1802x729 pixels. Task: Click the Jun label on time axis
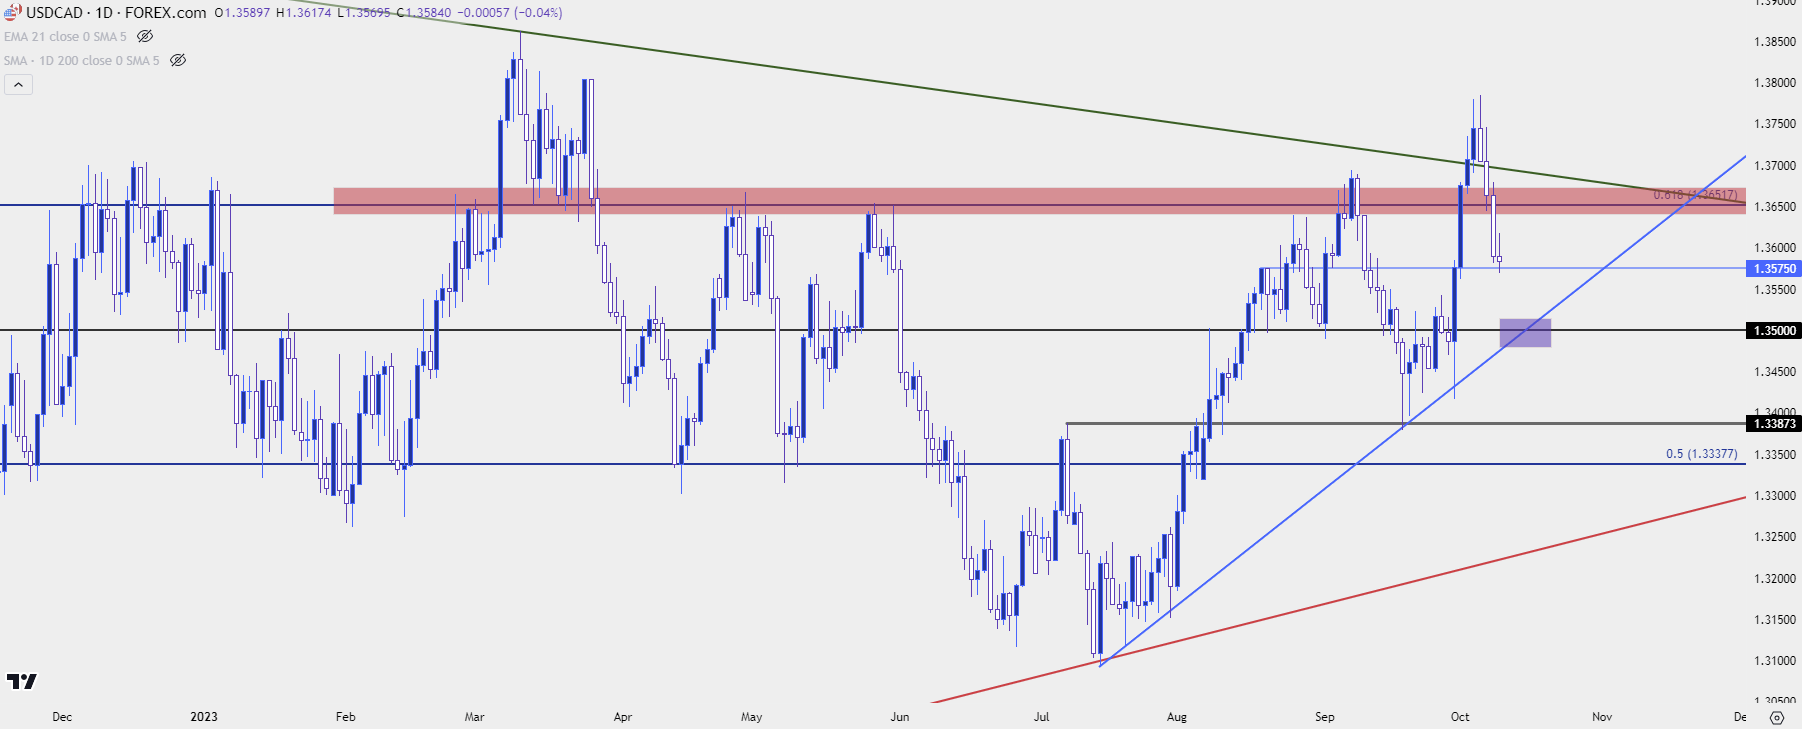click(900, 717)
